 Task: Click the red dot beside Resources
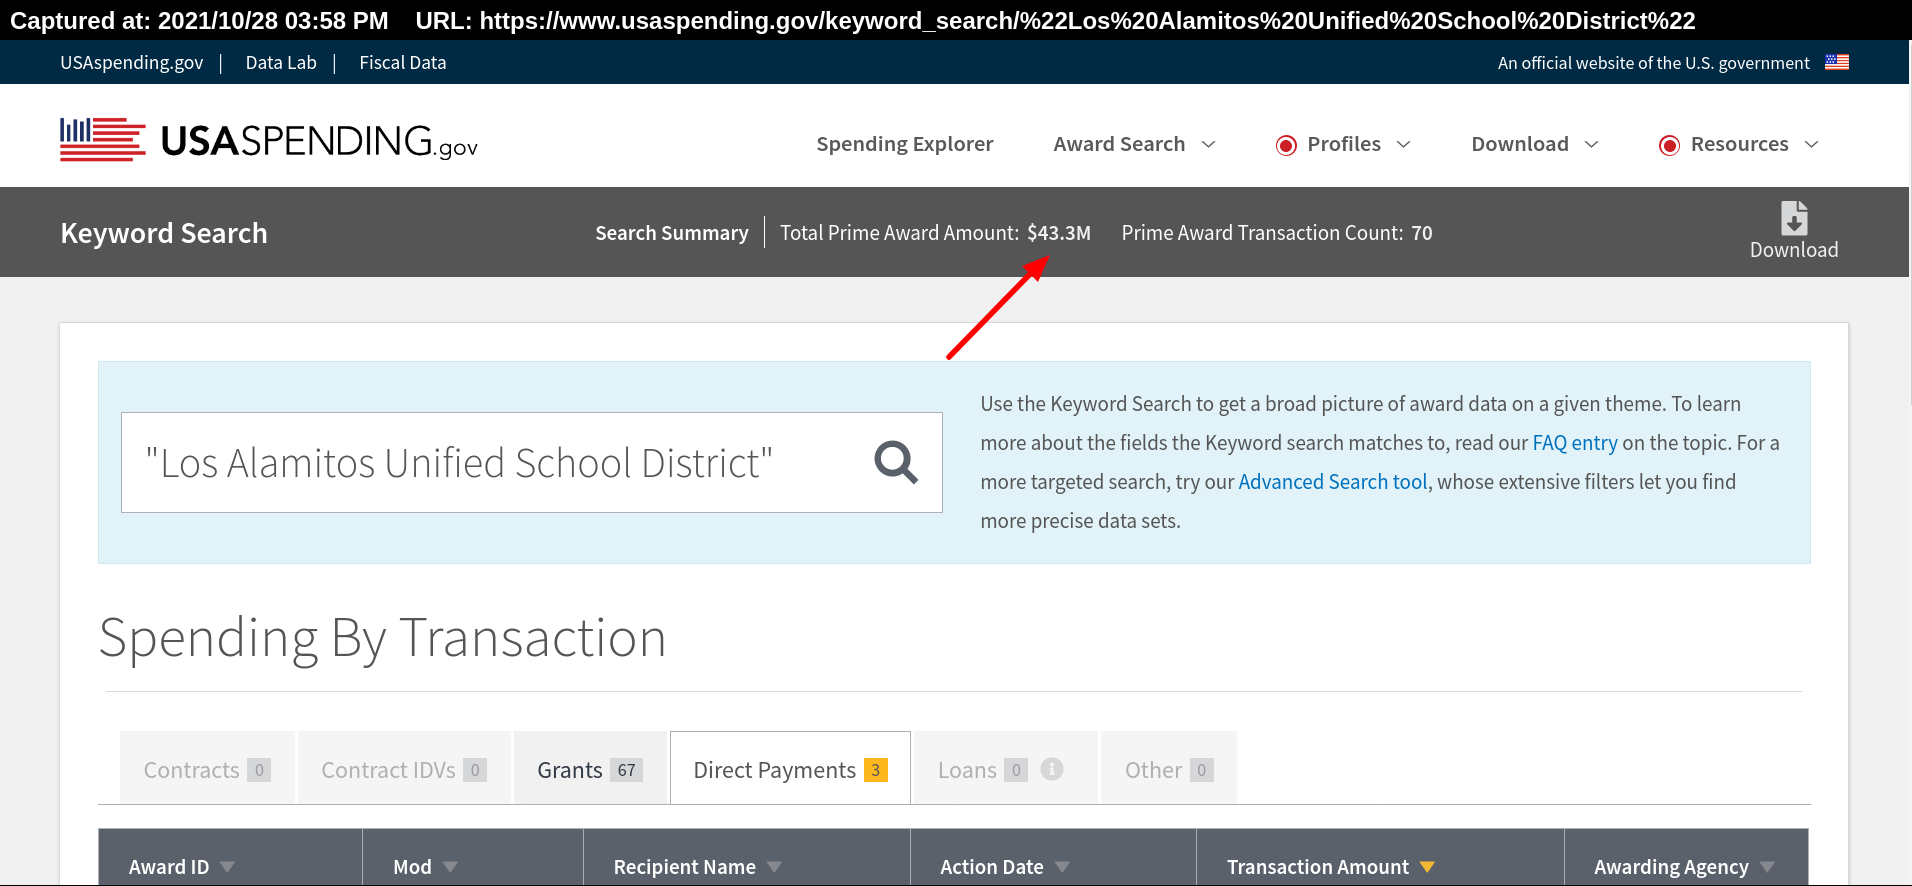click(1669, 145)
